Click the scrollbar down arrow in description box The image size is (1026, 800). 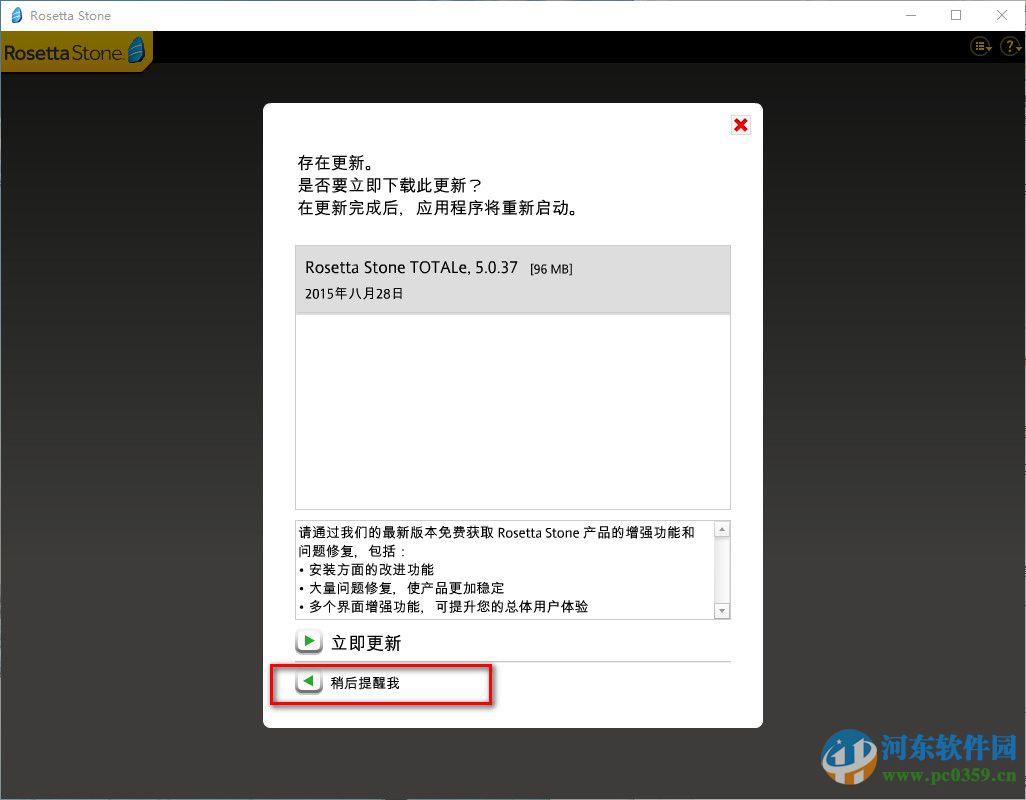coord(721,612)
